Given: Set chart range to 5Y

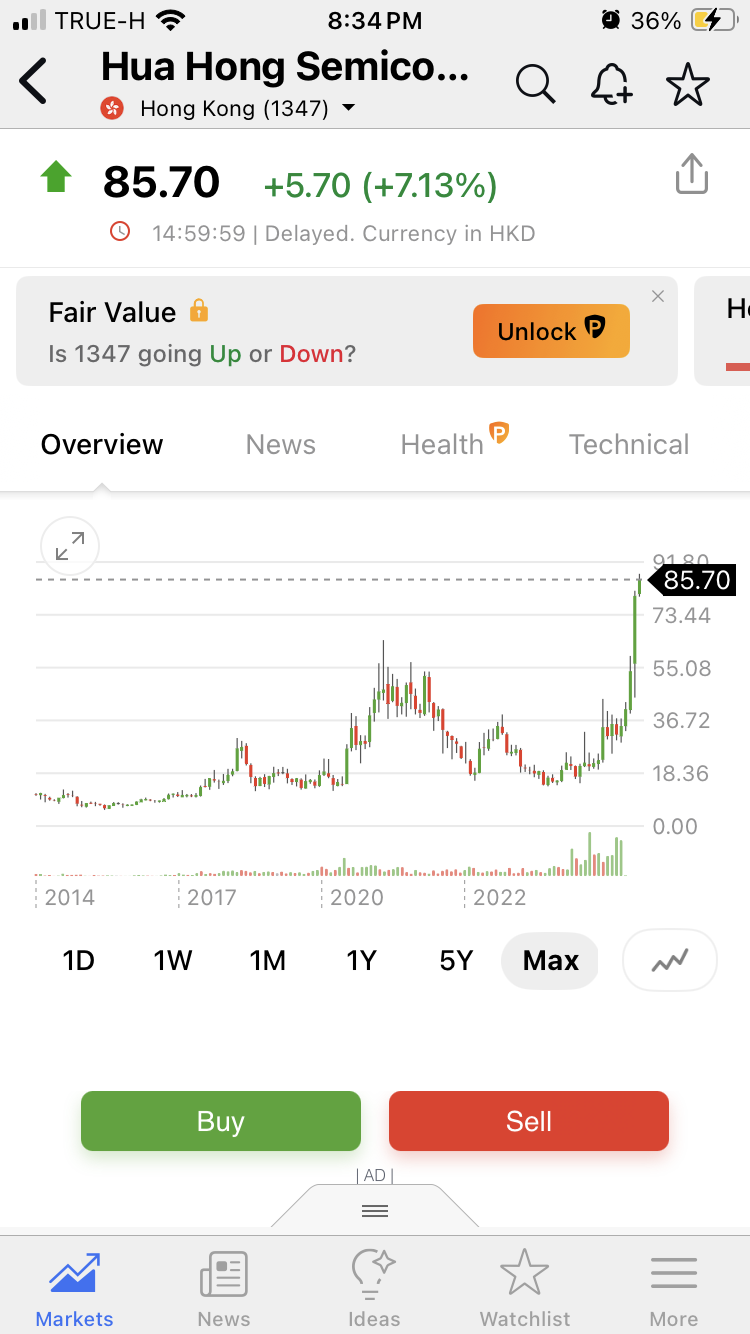Looking at the screenshot, I should [x=456, y=961].
